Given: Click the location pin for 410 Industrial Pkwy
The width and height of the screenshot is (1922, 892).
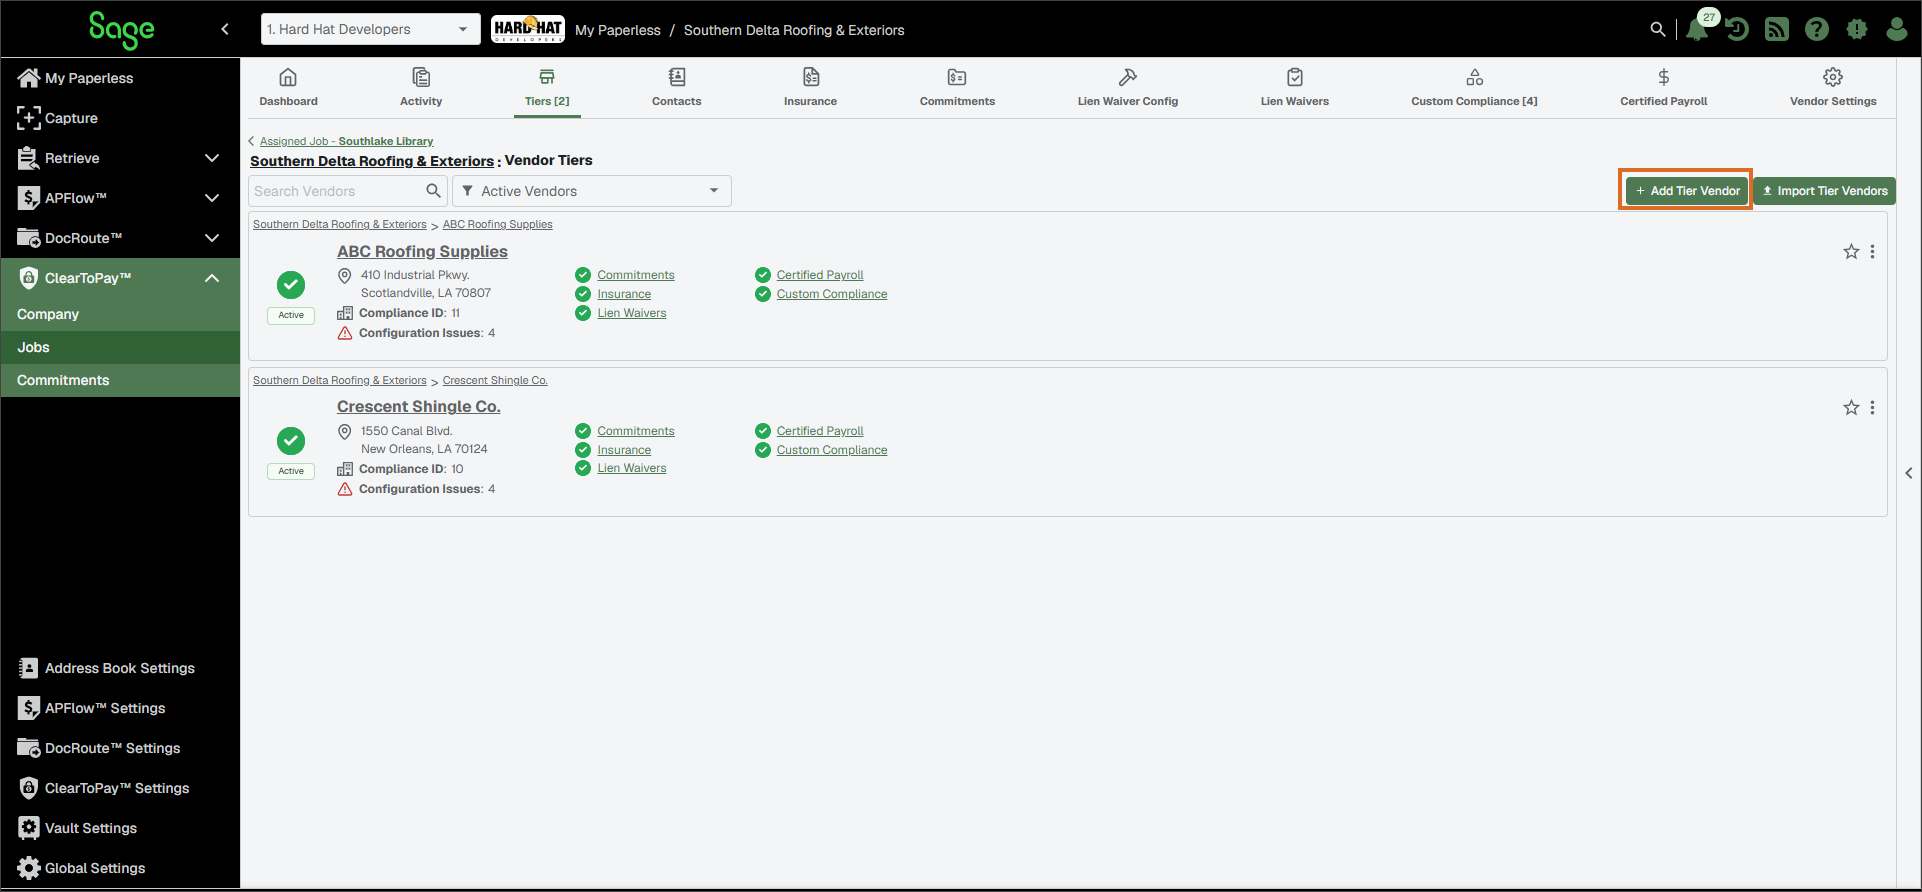Looking at the screenshot, I should tap(345, 276).
